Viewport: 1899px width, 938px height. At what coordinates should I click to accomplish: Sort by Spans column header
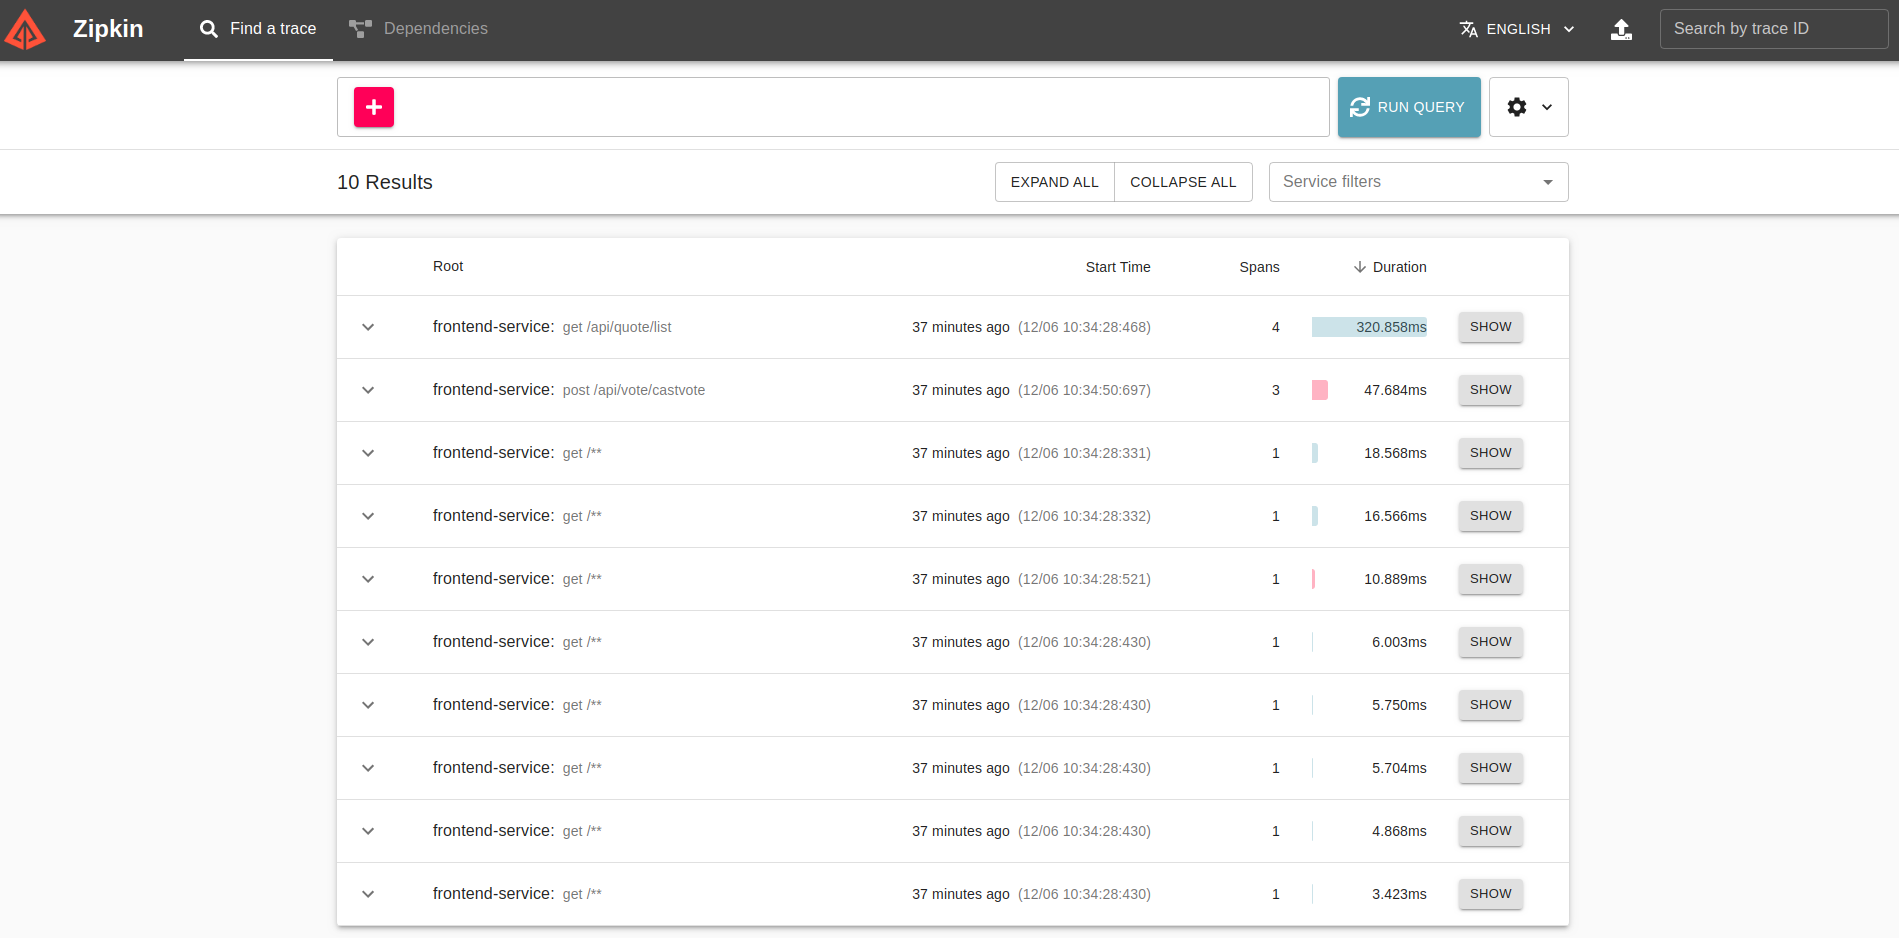pyautogui.click(x=1259, y=267)
